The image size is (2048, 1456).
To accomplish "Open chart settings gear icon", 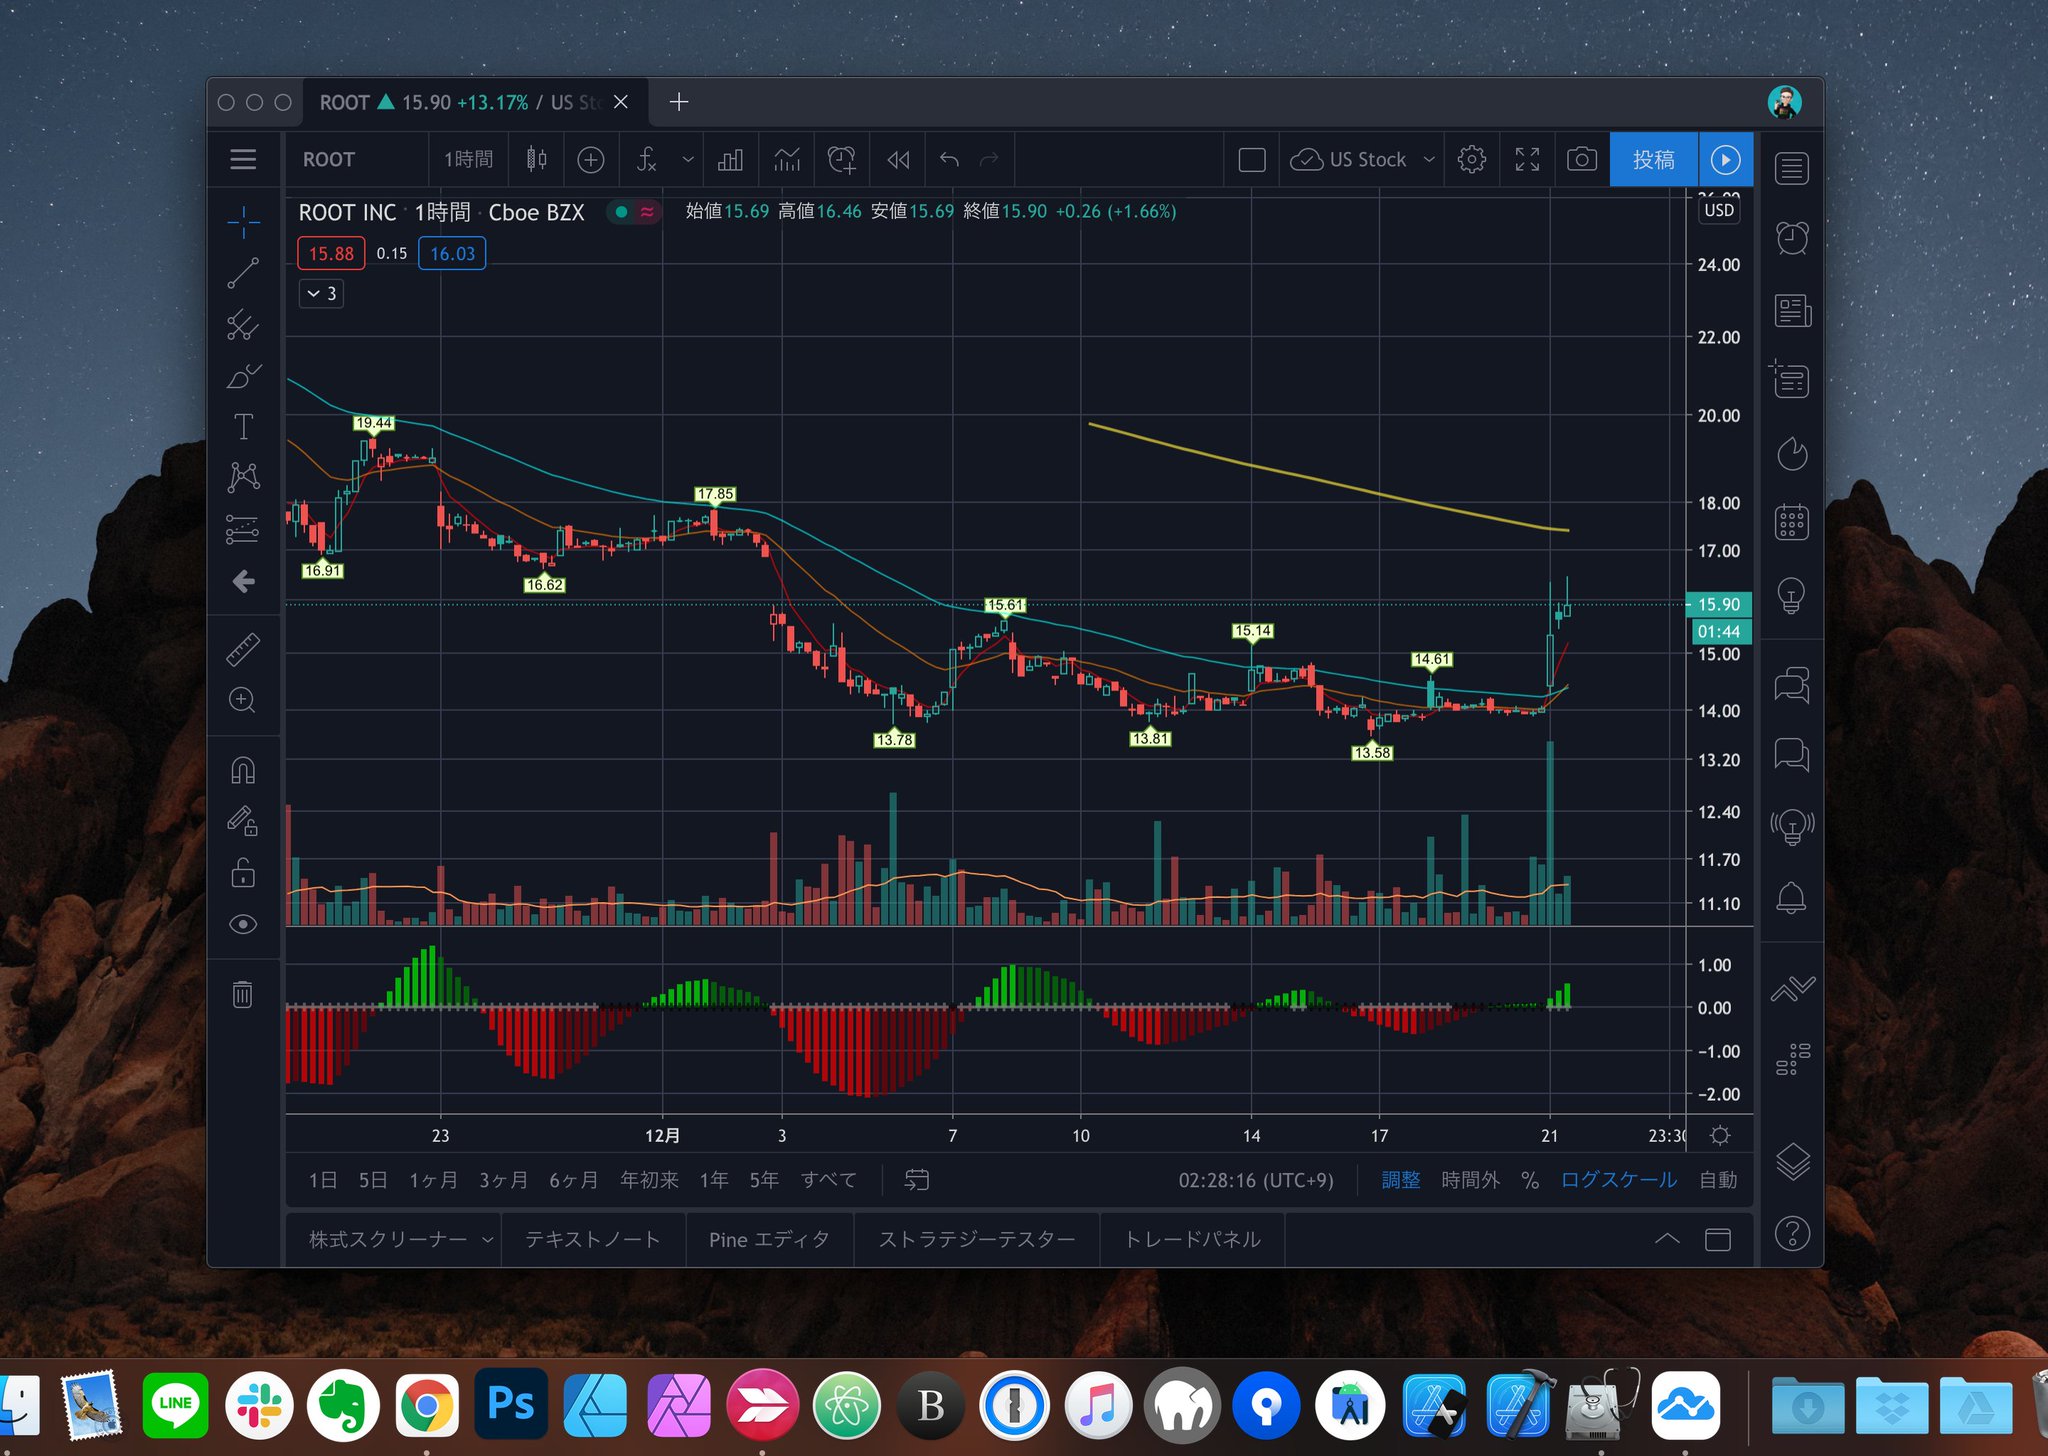I will point(1472,160).
